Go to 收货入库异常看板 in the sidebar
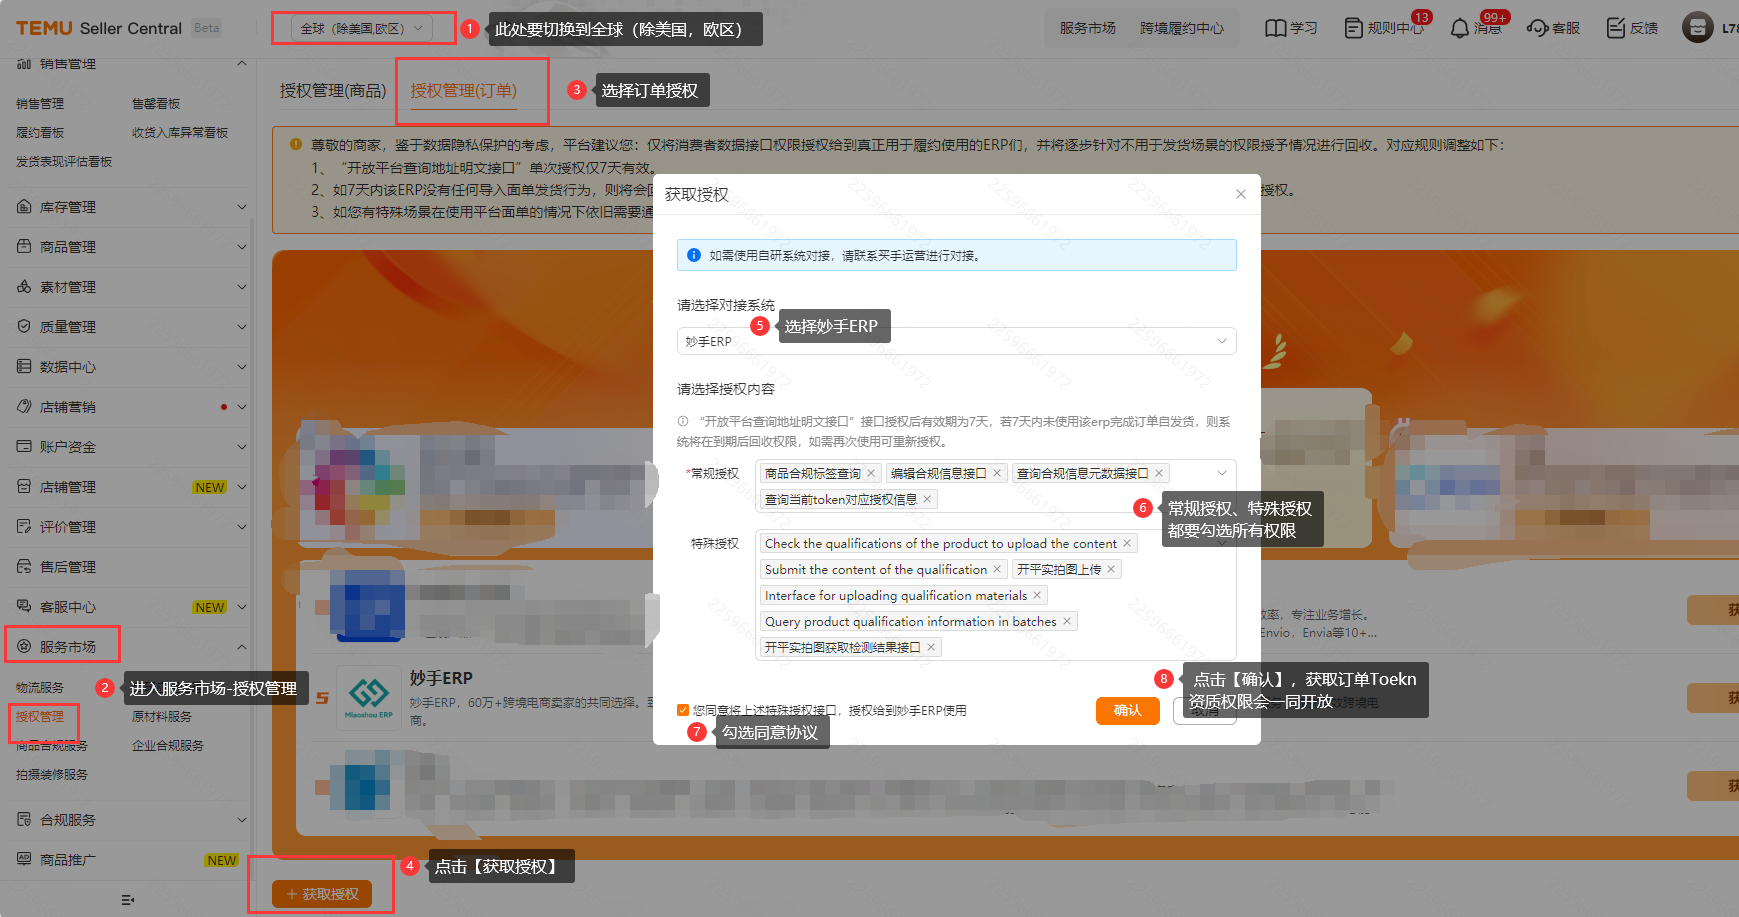The image size is (1739, 917). (180, 133)
